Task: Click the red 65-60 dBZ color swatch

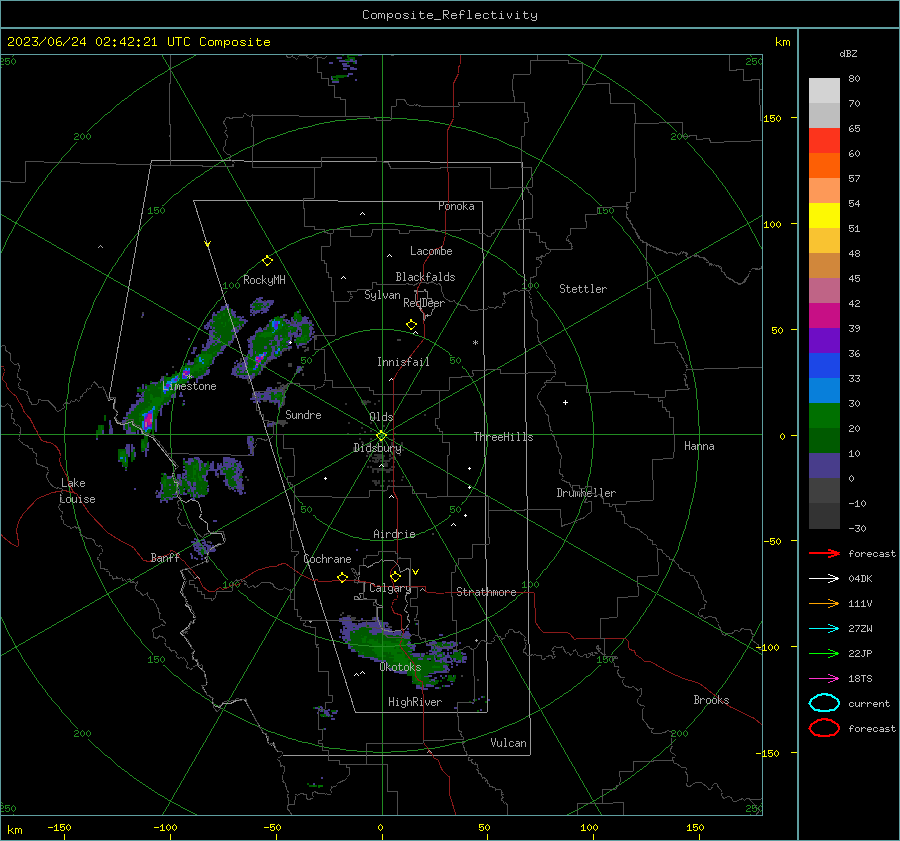Action: click(824, 141)
